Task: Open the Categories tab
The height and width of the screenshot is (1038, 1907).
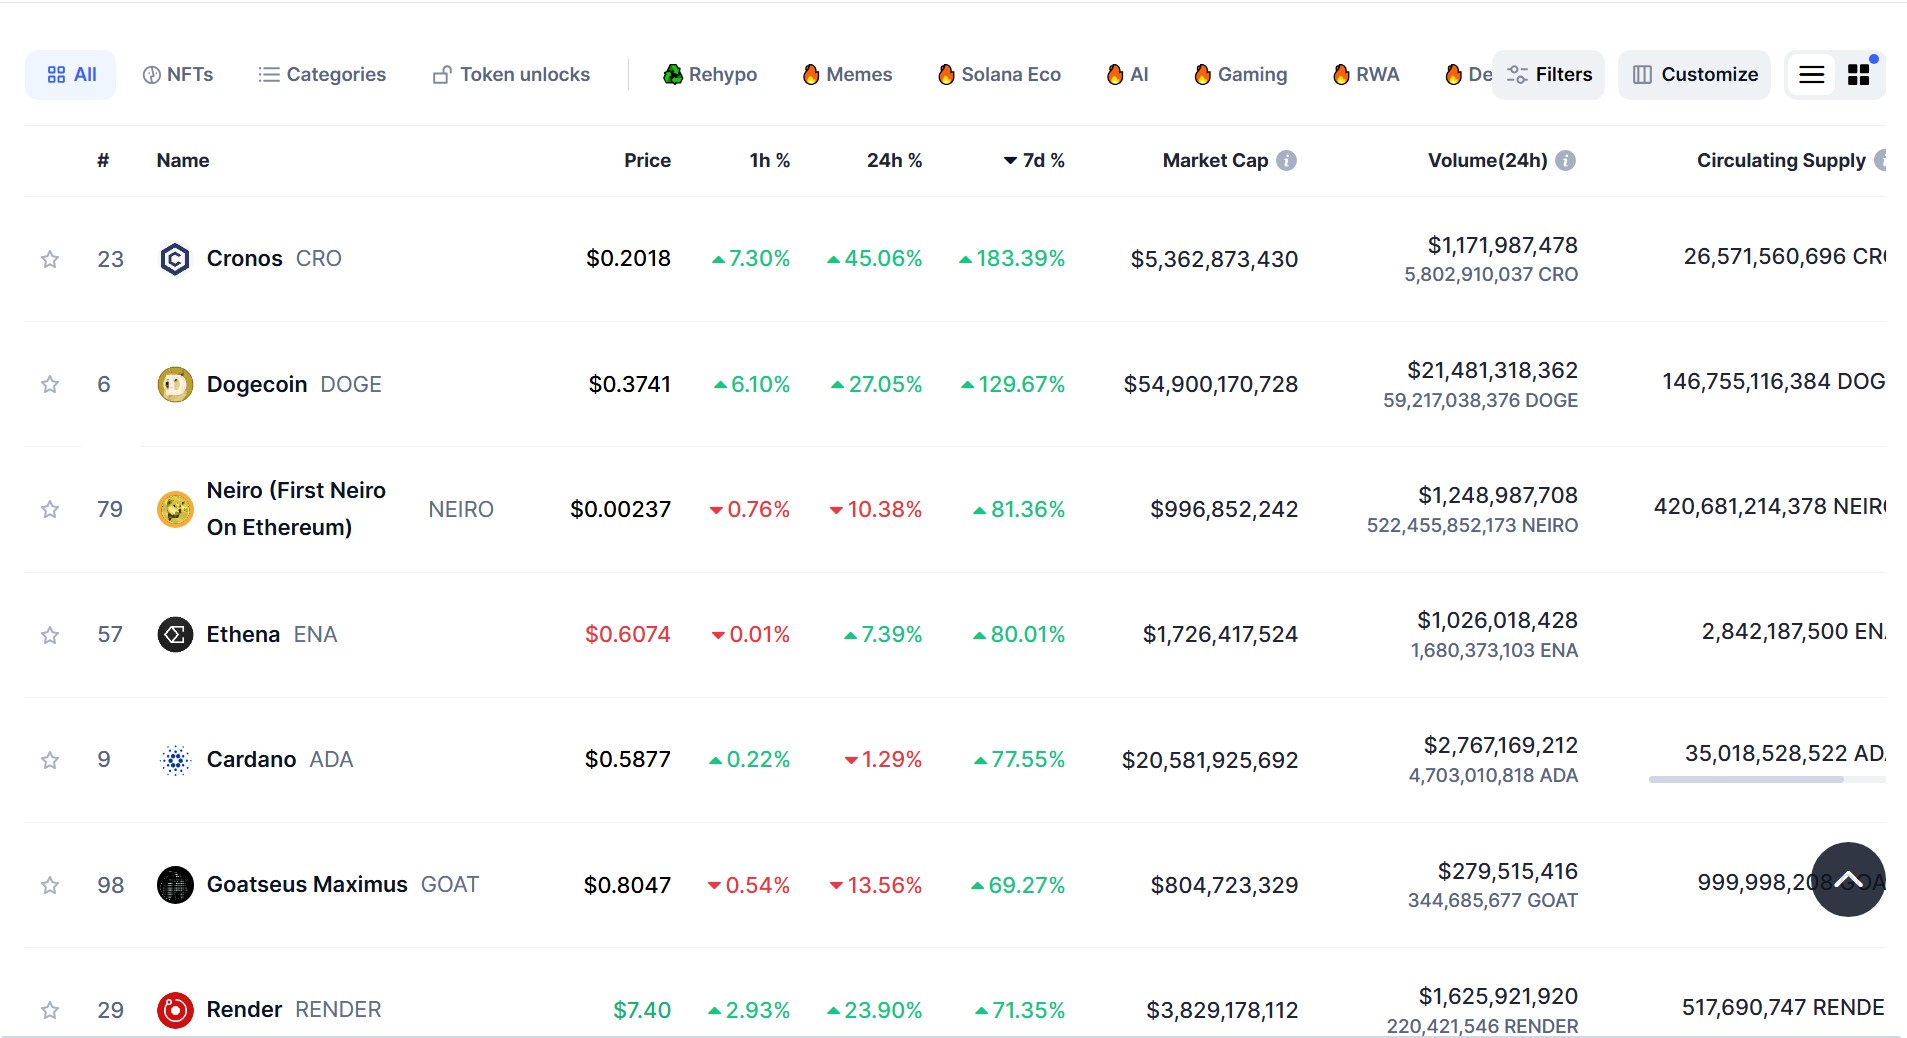Action: coord(322,75)
